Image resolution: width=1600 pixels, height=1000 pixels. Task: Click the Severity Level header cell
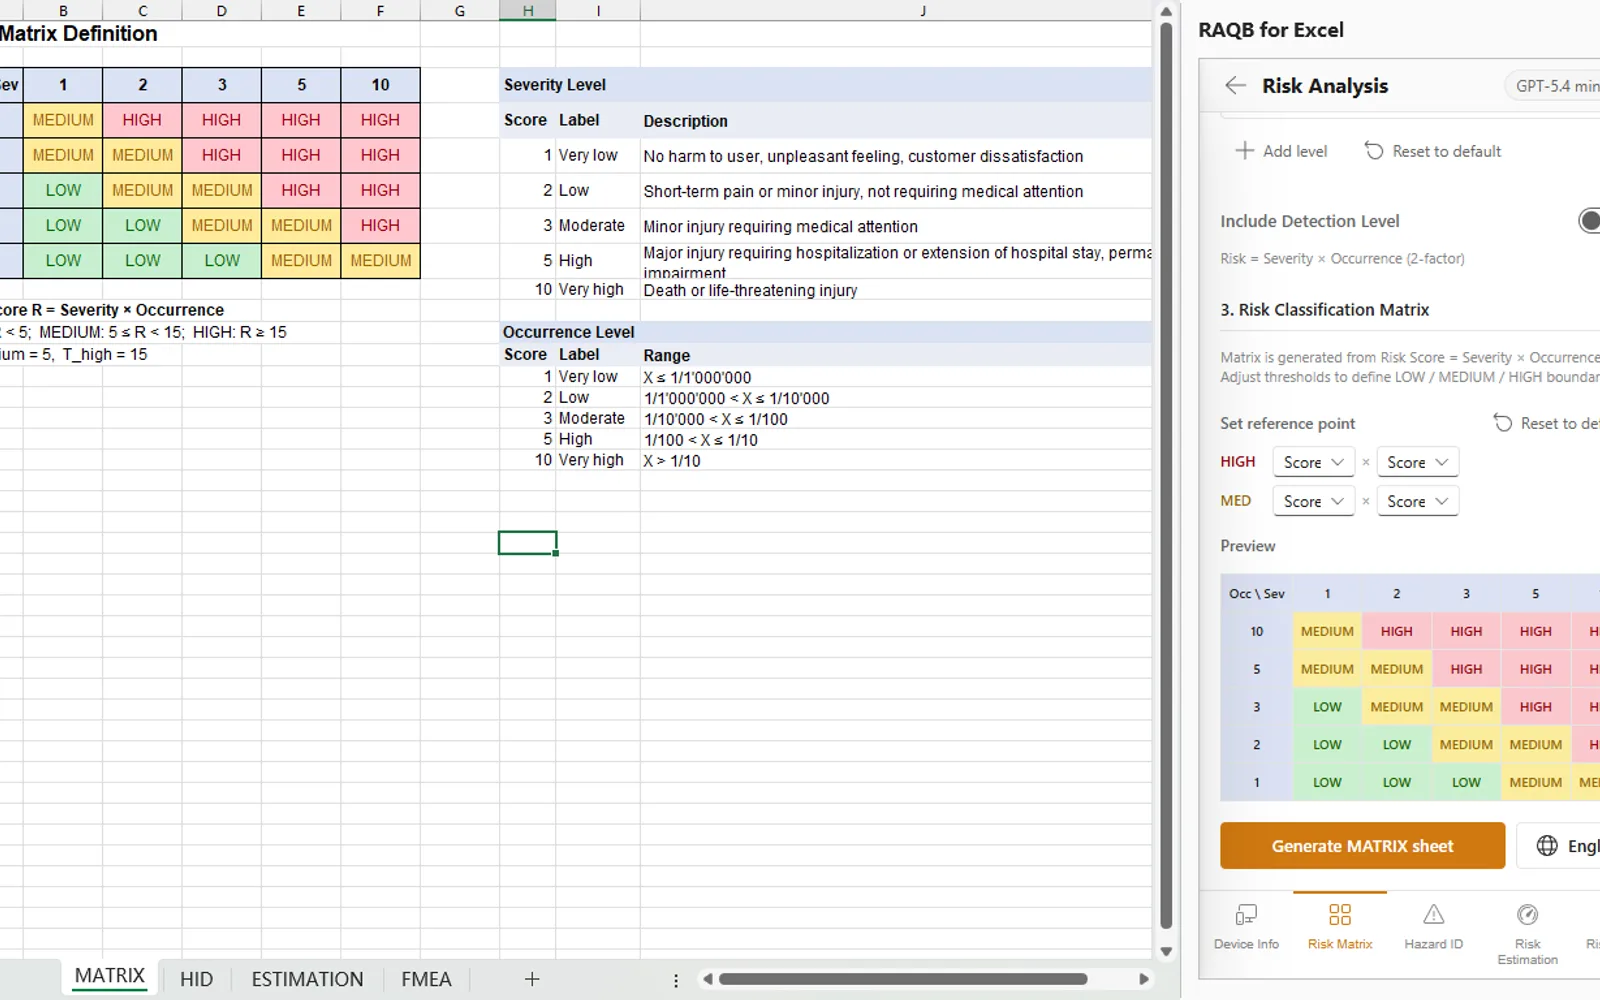tap(826, 85)
